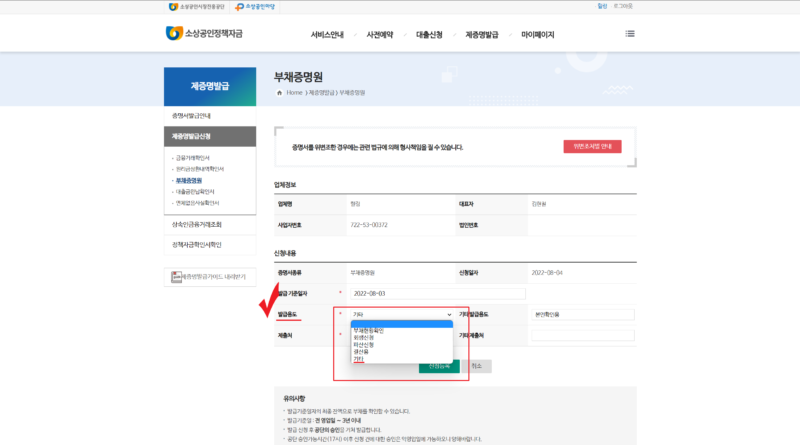The height and width of the screenshot is (445, 800).
Task: Open the 사전예약 menu
Action: click(380, 35)
